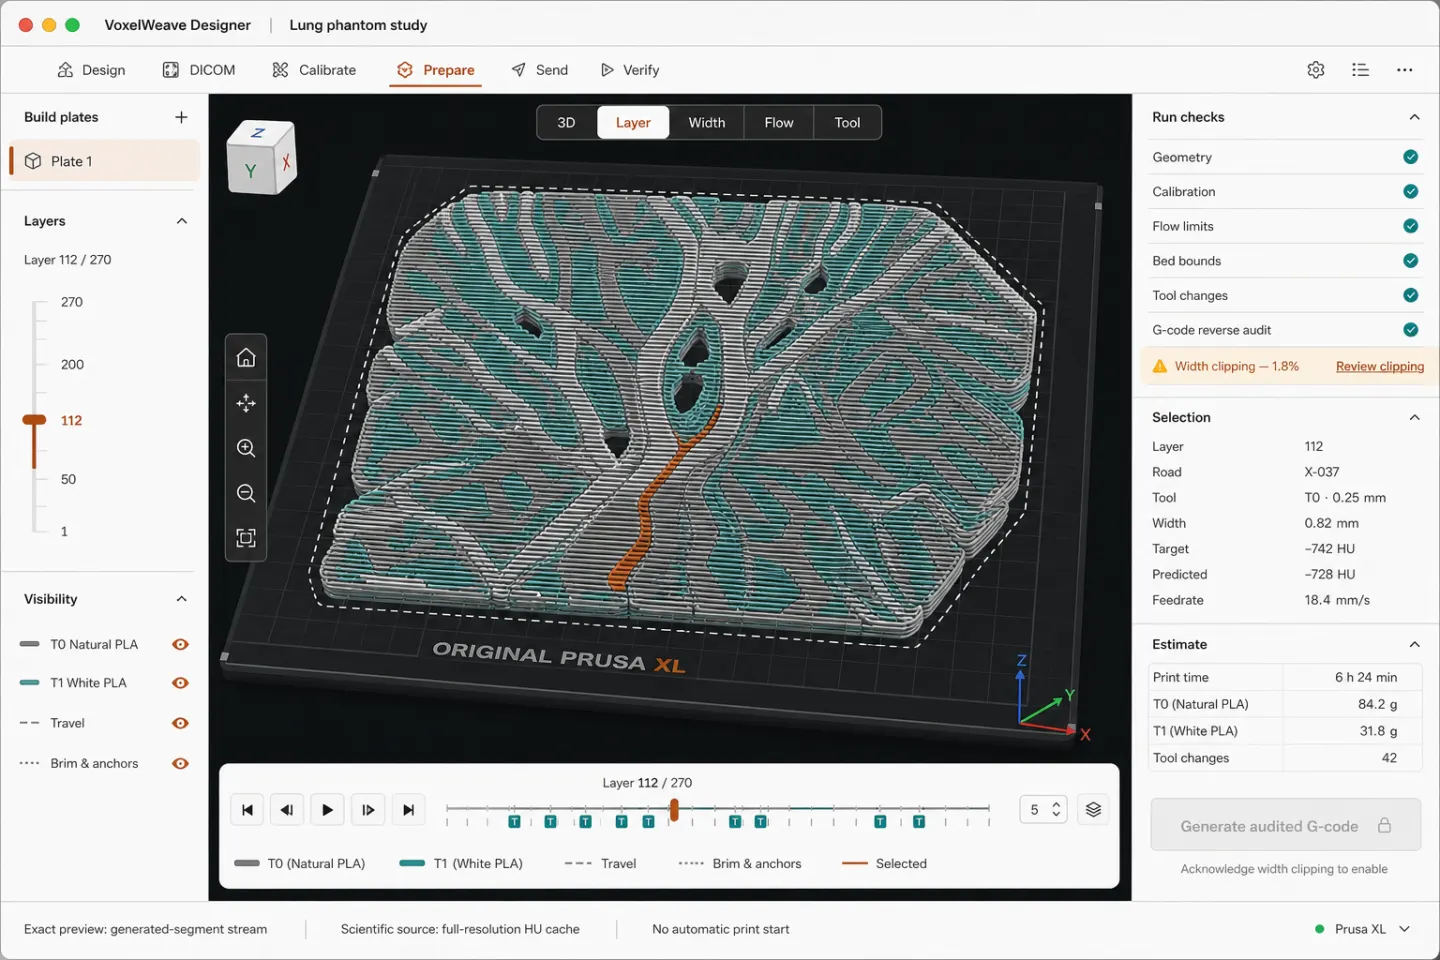Switch to the DICOM tab
This screenshot has width=1440, height=960.
tap(199, 70)
